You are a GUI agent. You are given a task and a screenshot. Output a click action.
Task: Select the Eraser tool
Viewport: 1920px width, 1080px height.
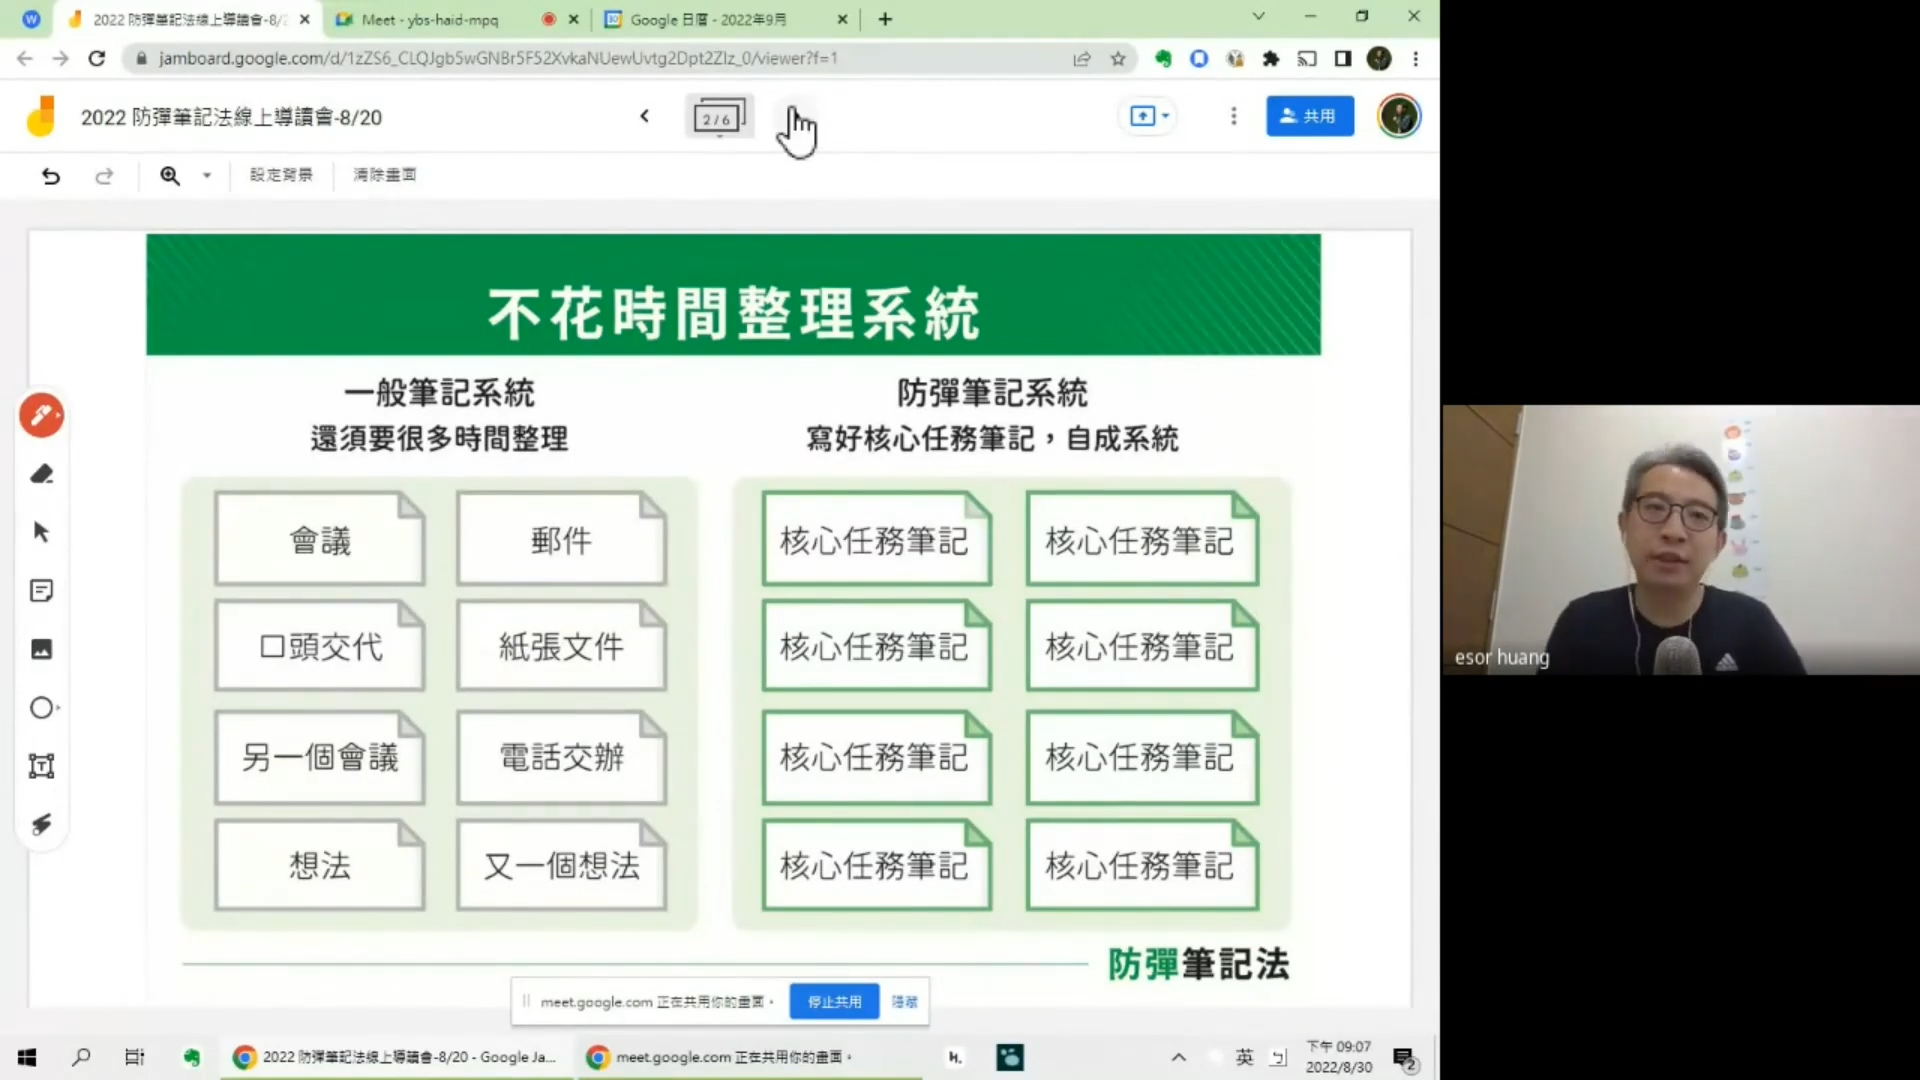pyautogui.click(x=41, y=474)
